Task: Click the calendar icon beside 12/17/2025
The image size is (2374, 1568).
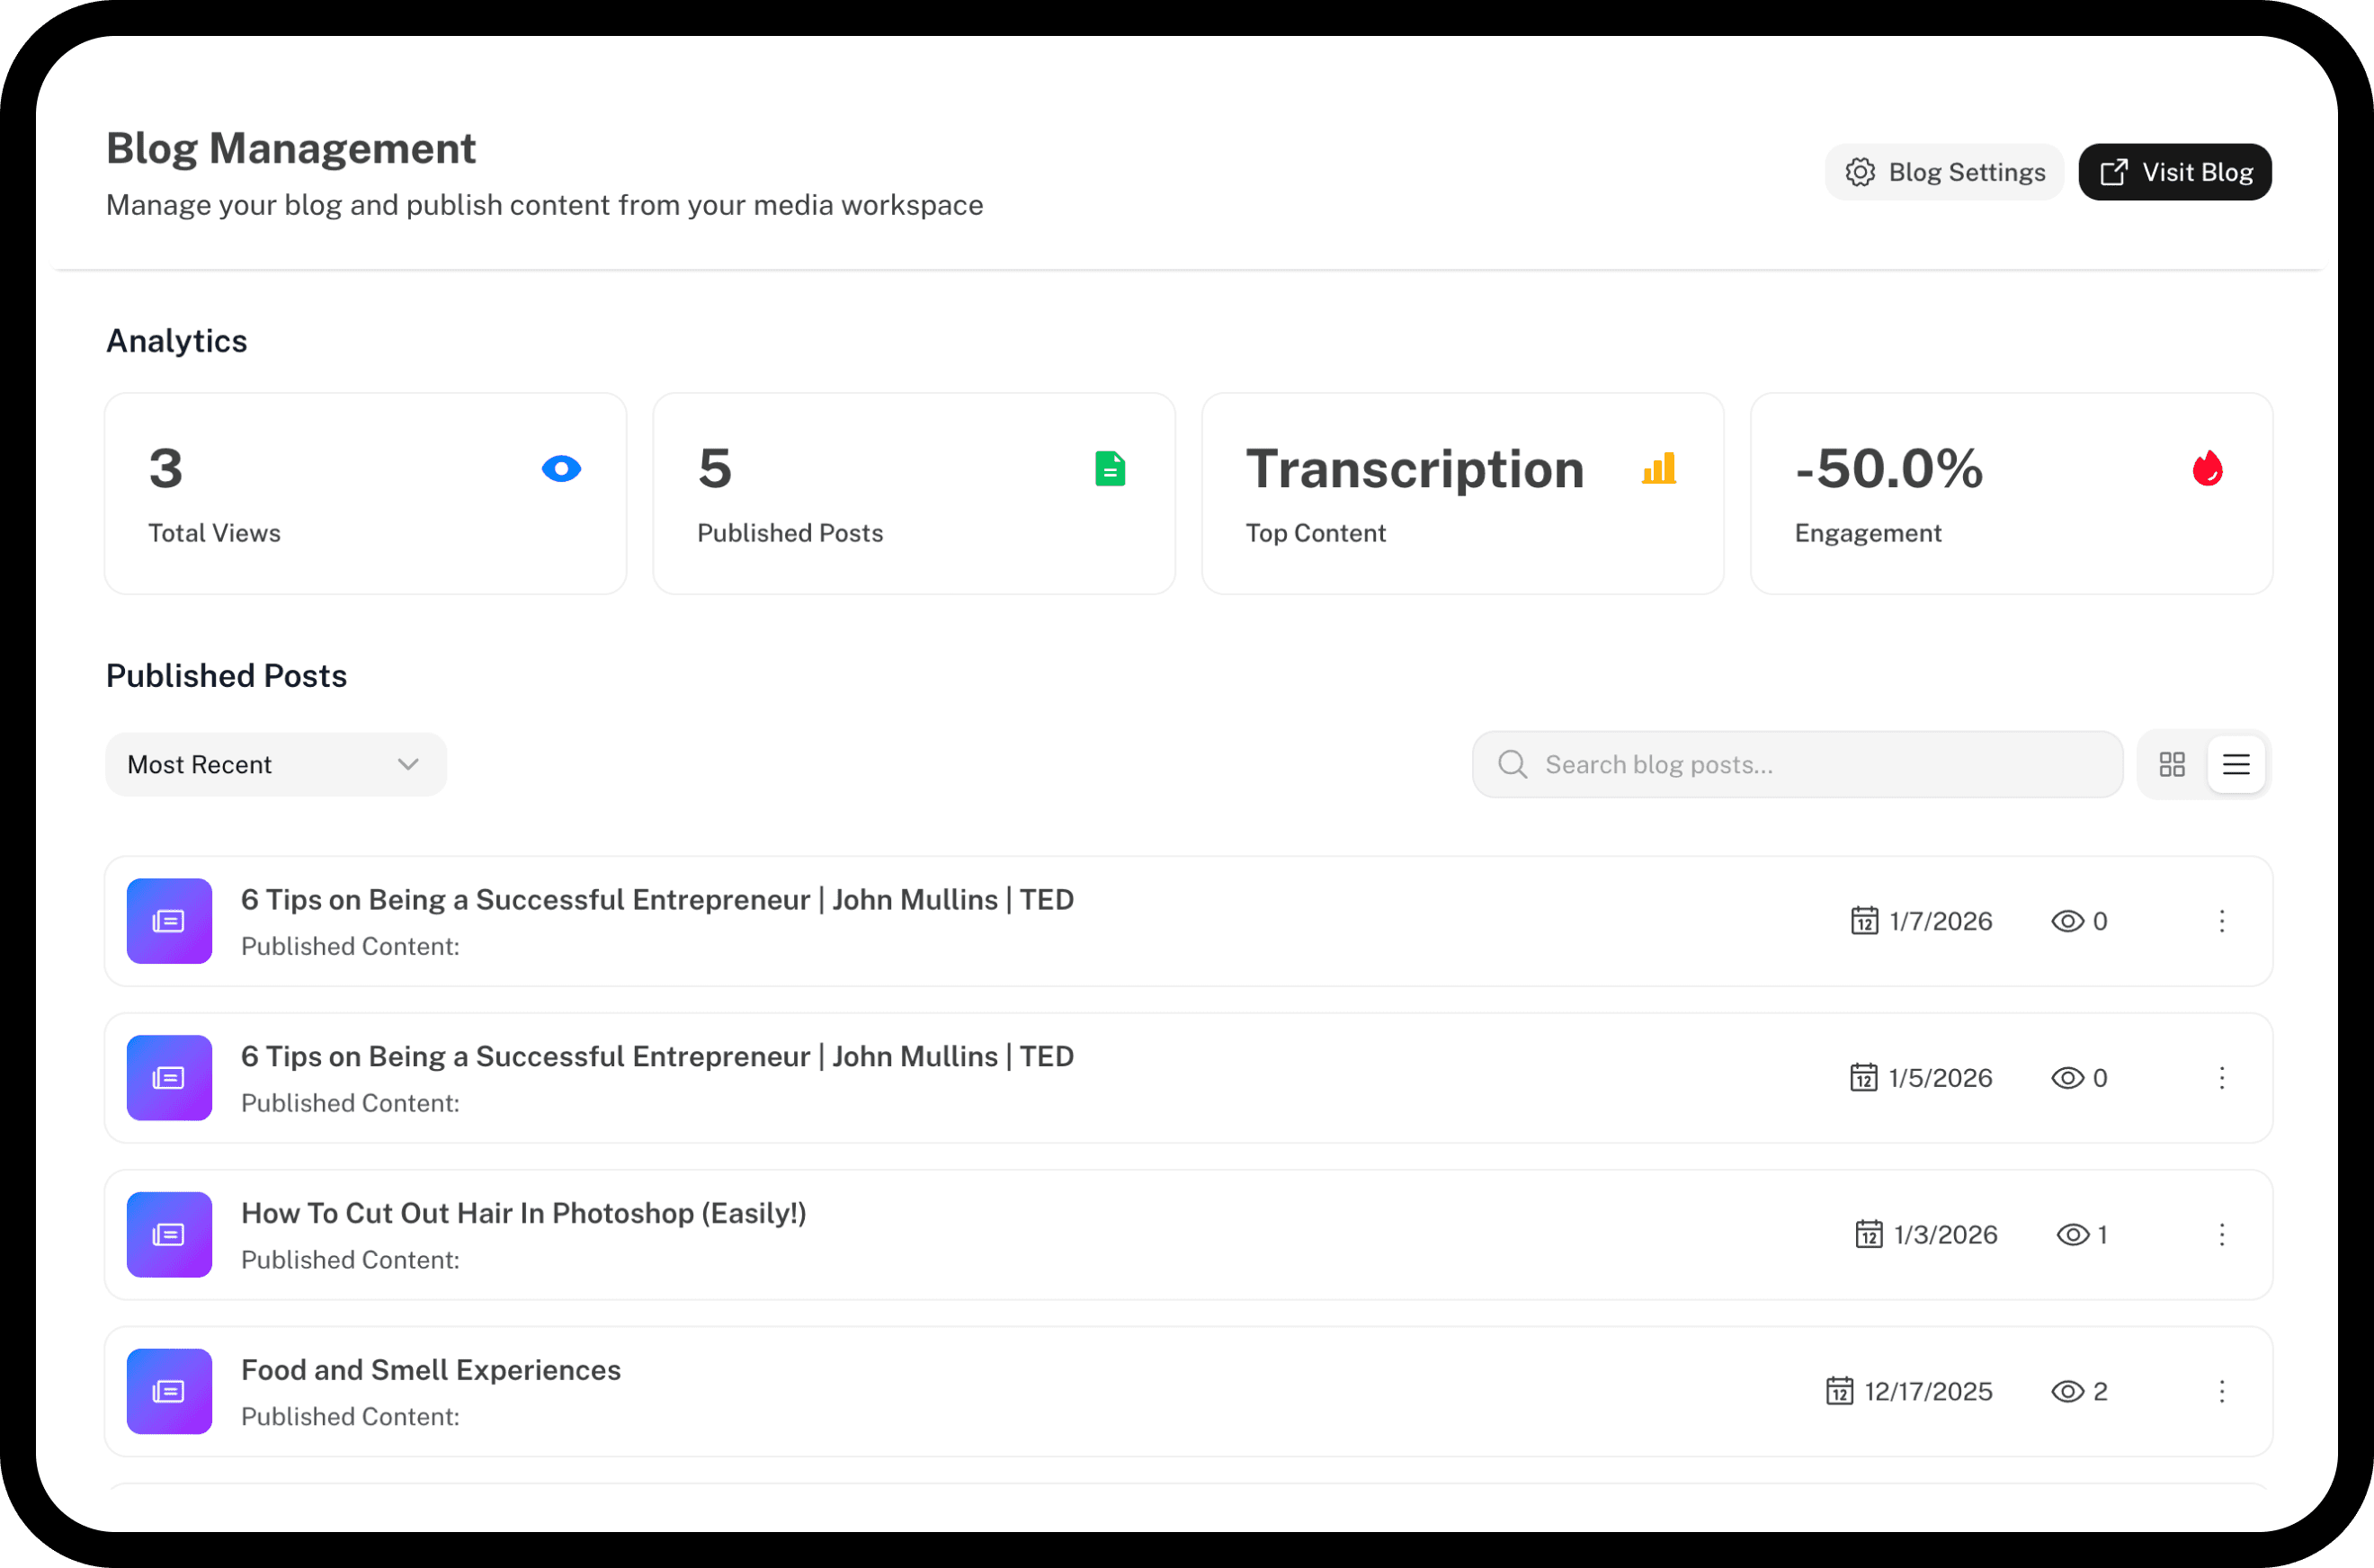Action: [1839, 1391]
